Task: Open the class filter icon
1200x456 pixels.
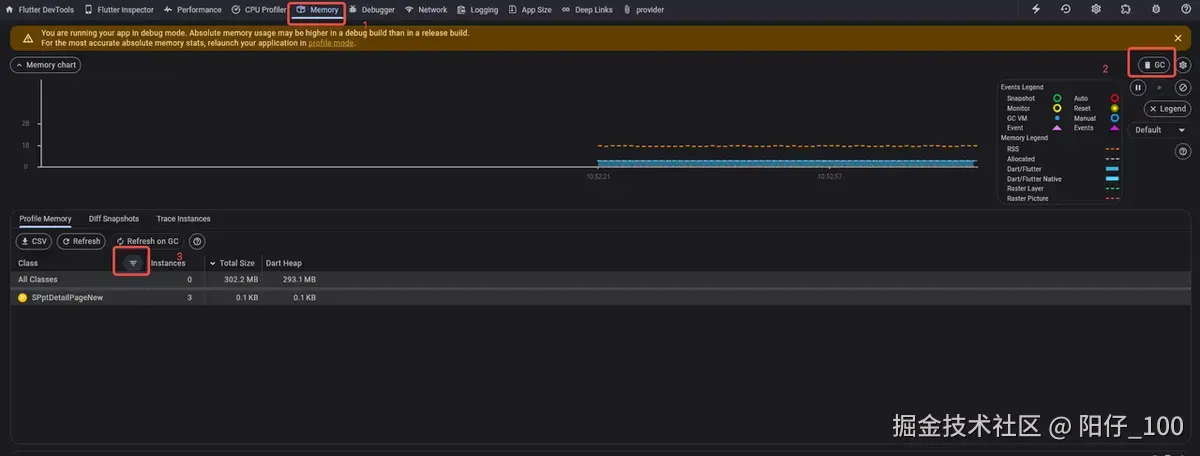Action: [x=133, y=263]
